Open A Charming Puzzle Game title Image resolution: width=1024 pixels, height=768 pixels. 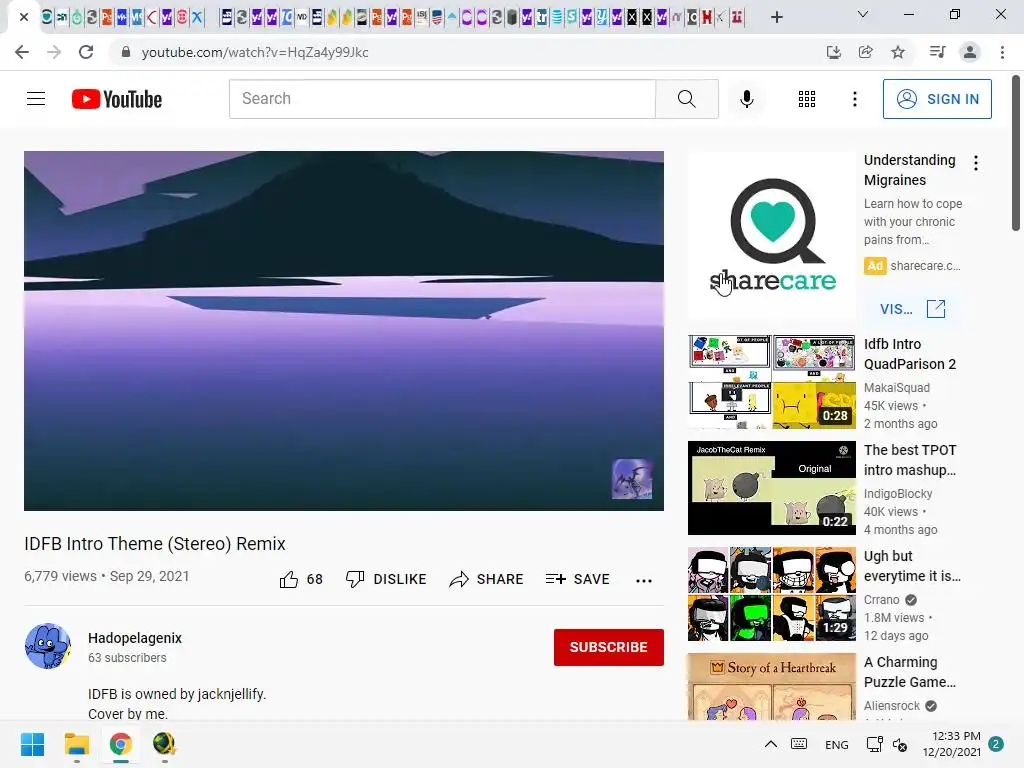(910, 671)
